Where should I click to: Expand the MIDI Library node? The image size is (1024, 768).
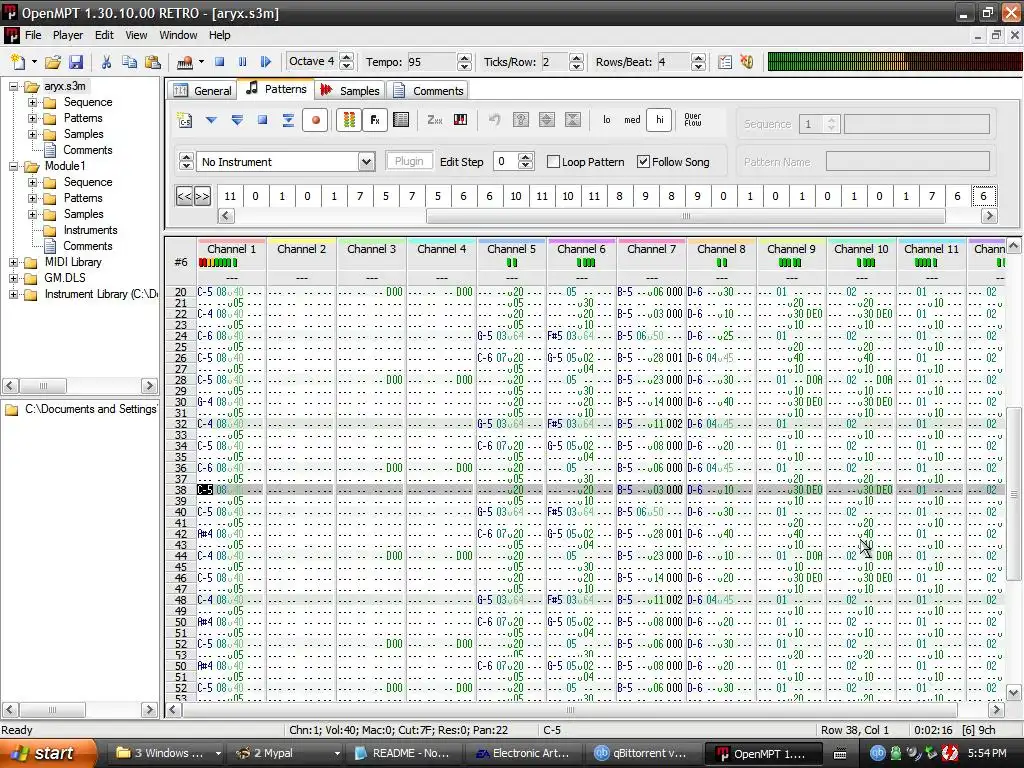13,263
